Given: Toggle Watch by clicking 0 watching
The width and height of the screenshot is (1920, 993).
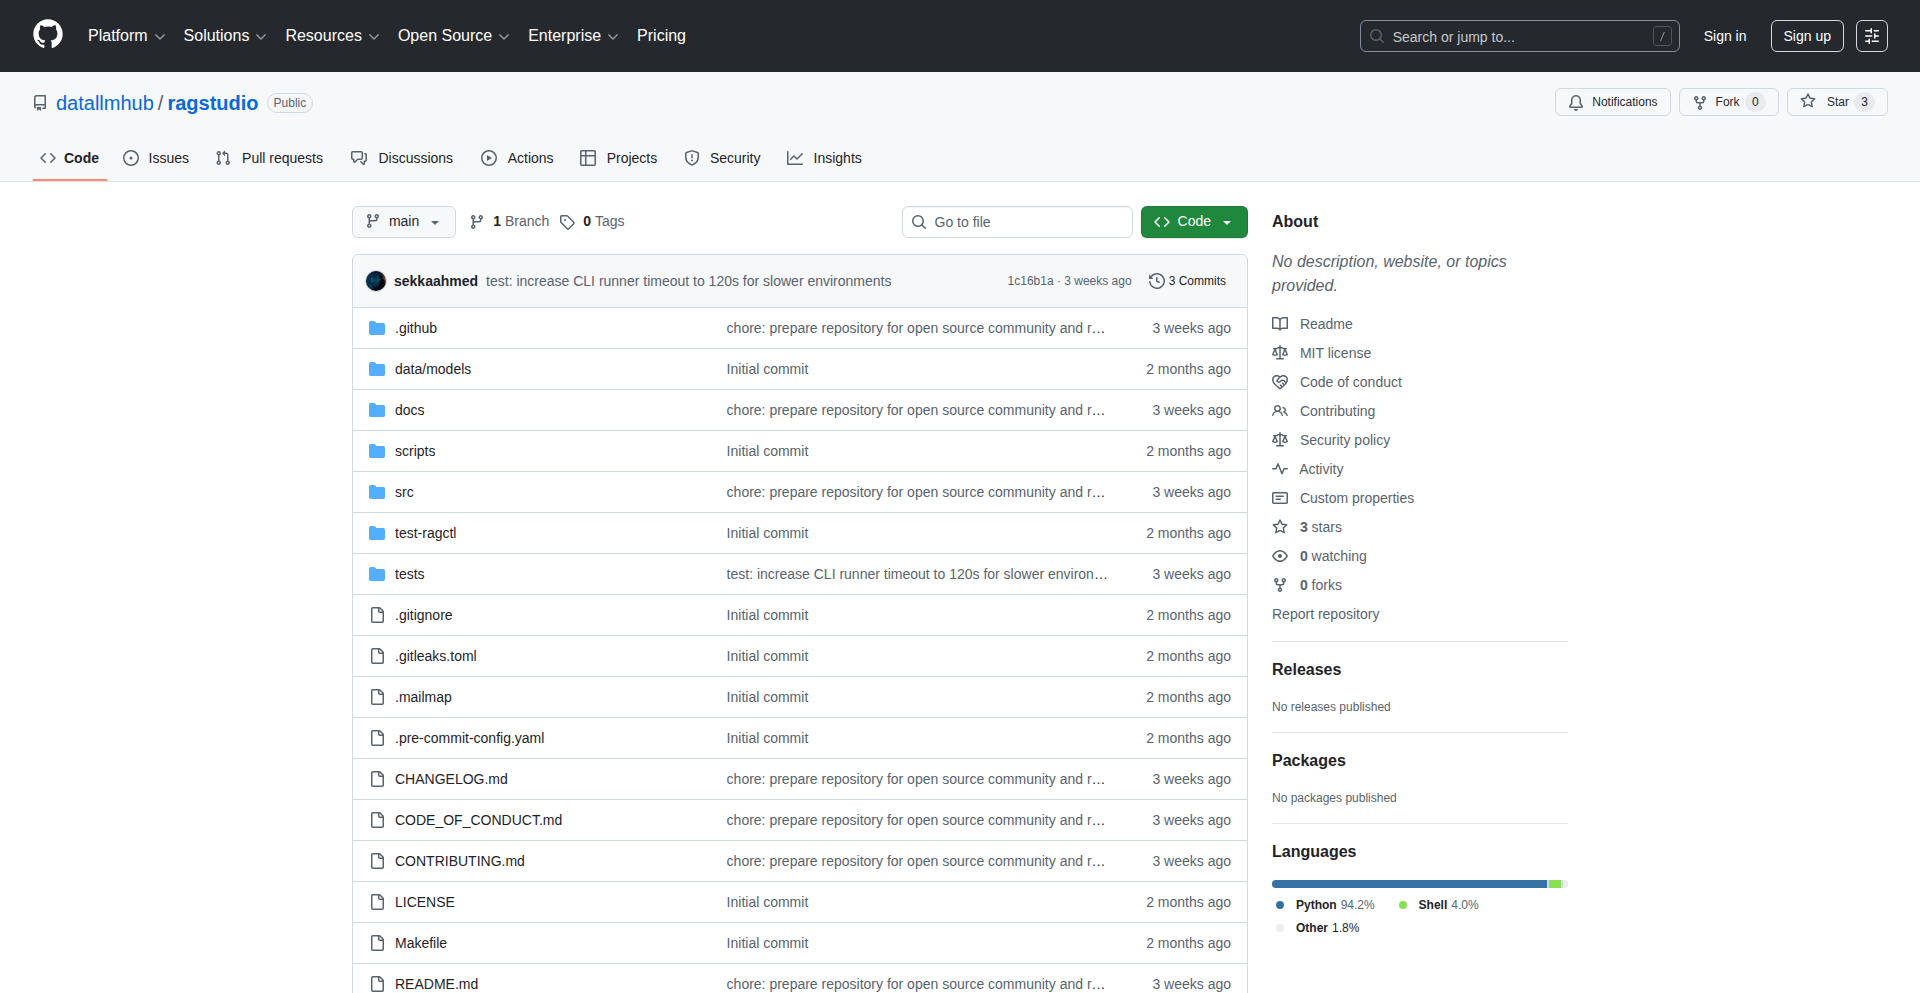Looking at the screenshot, I should coord(1332,556).
